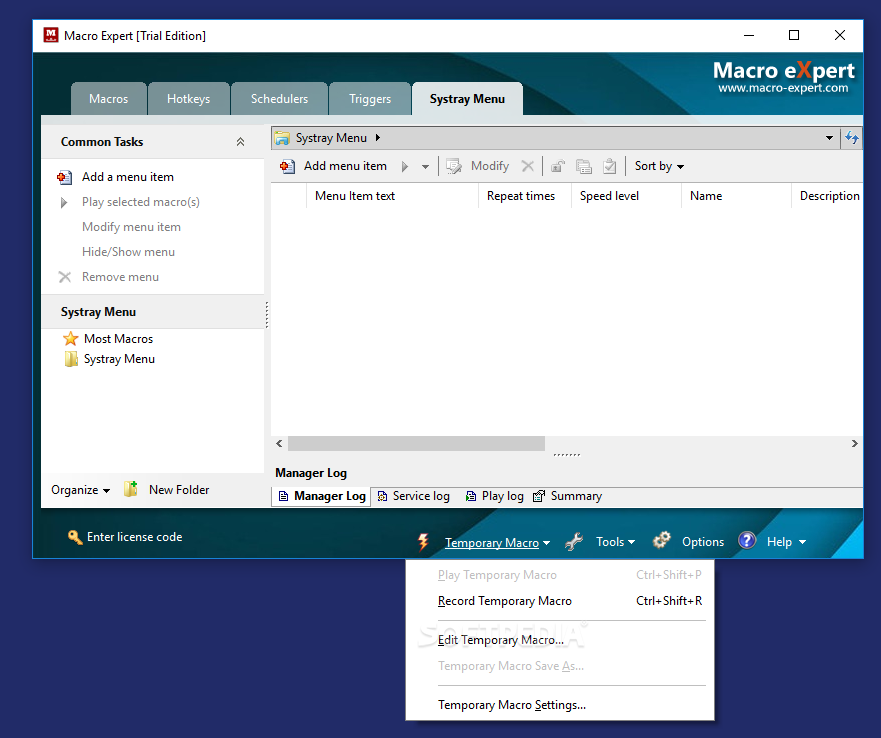Click the Speed level column header
This screenshot has height=738, width=881.
(x=626, y=196)
